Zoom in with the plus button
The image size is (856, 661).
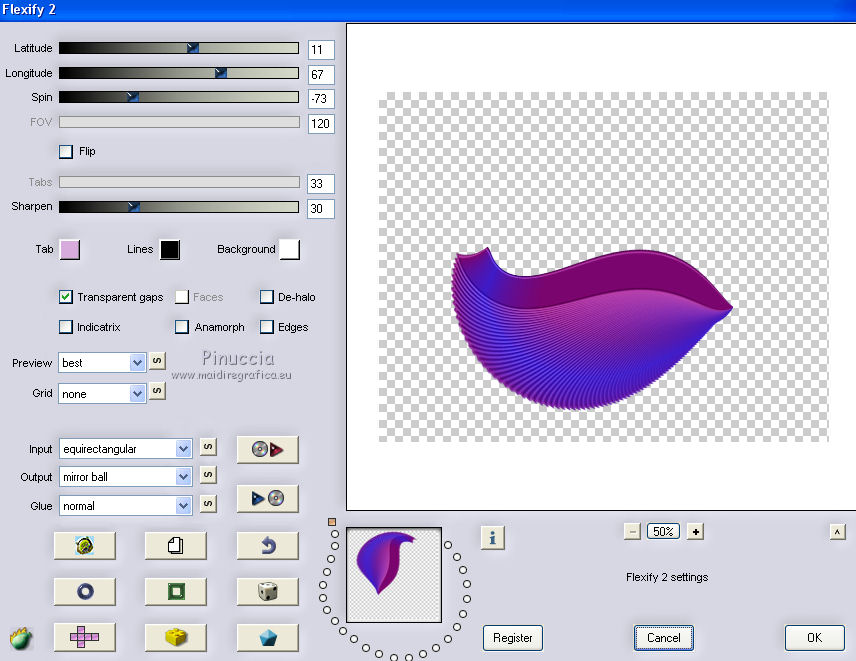click(695, 532)
